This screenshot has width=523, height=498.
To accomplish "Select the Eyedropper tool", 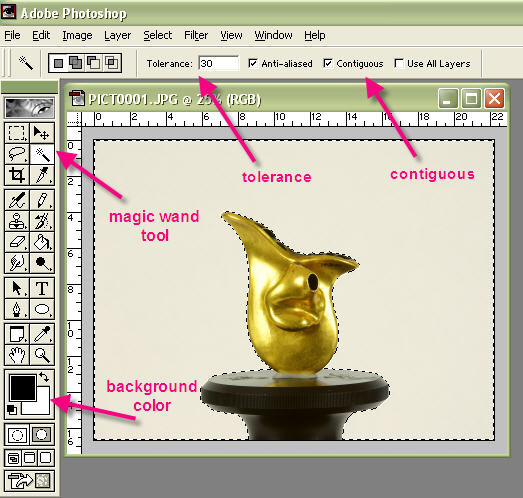I will [x=42, y=334].
